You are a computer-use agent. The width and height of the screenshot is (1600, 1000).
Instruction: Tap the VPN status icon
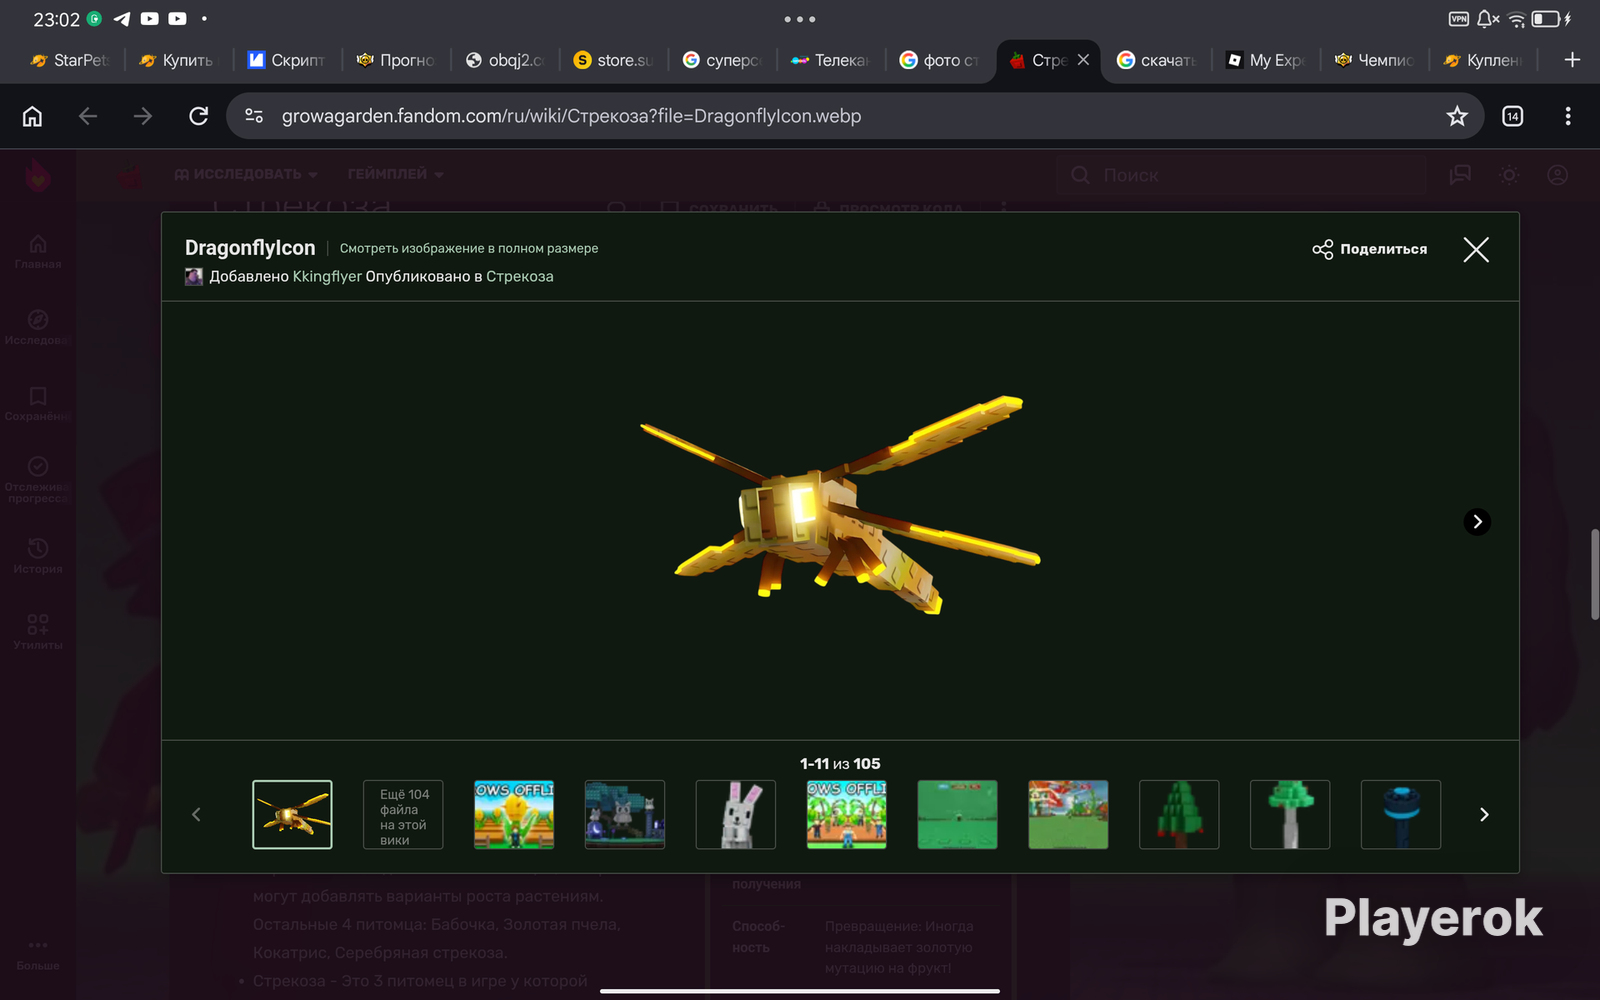tap(1459, 19)
